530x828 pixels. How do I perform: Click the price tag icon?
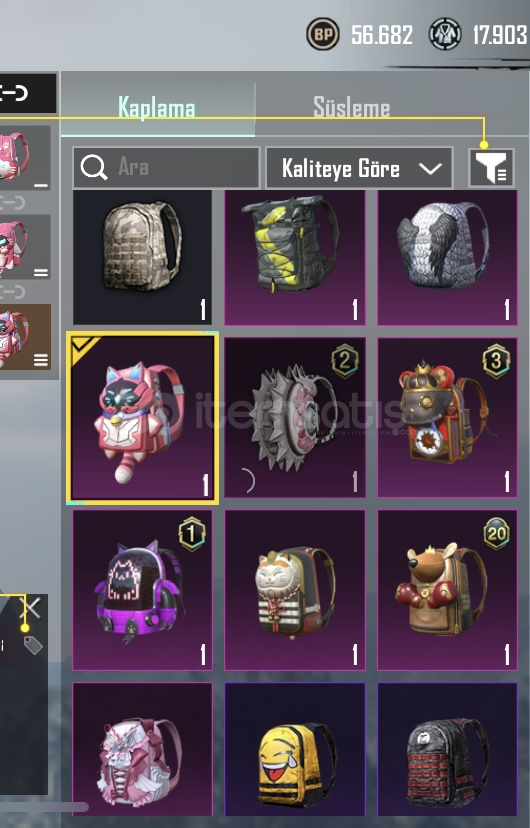point(33,645)
